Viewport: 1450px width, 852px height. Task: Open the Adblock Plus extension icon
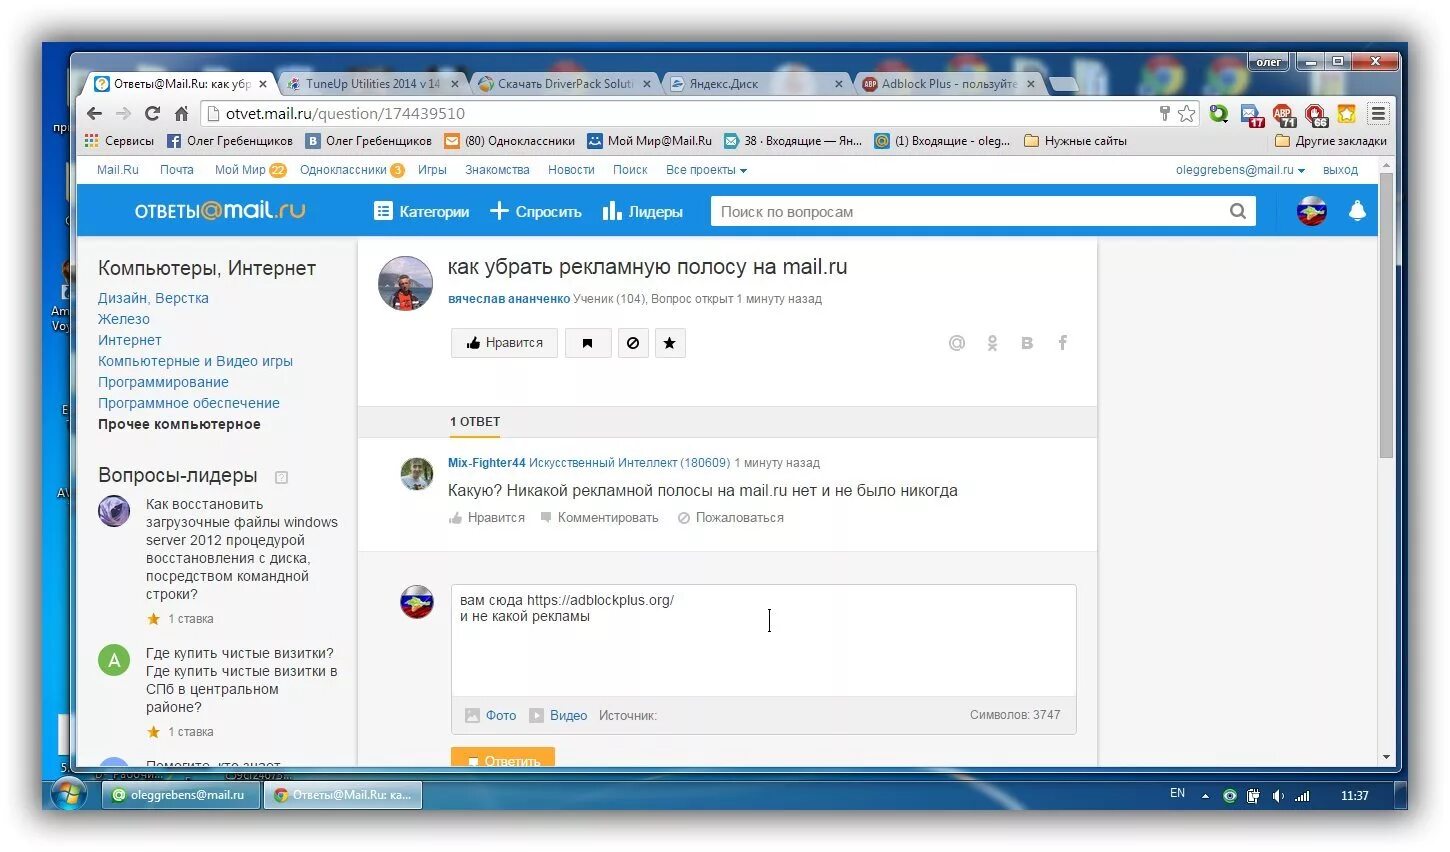click(x=1283, y=114)
